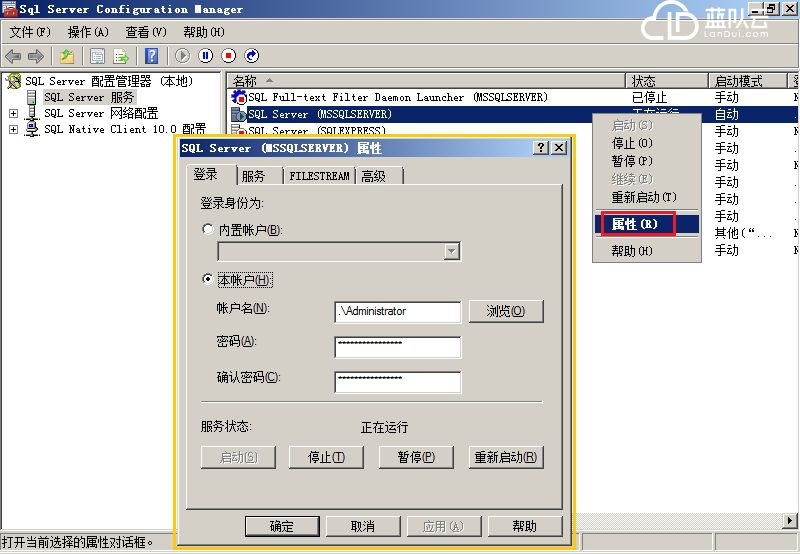This screenshot has height=554, width=800.
Task: Click the 确定 button
Action: point(282,526)
